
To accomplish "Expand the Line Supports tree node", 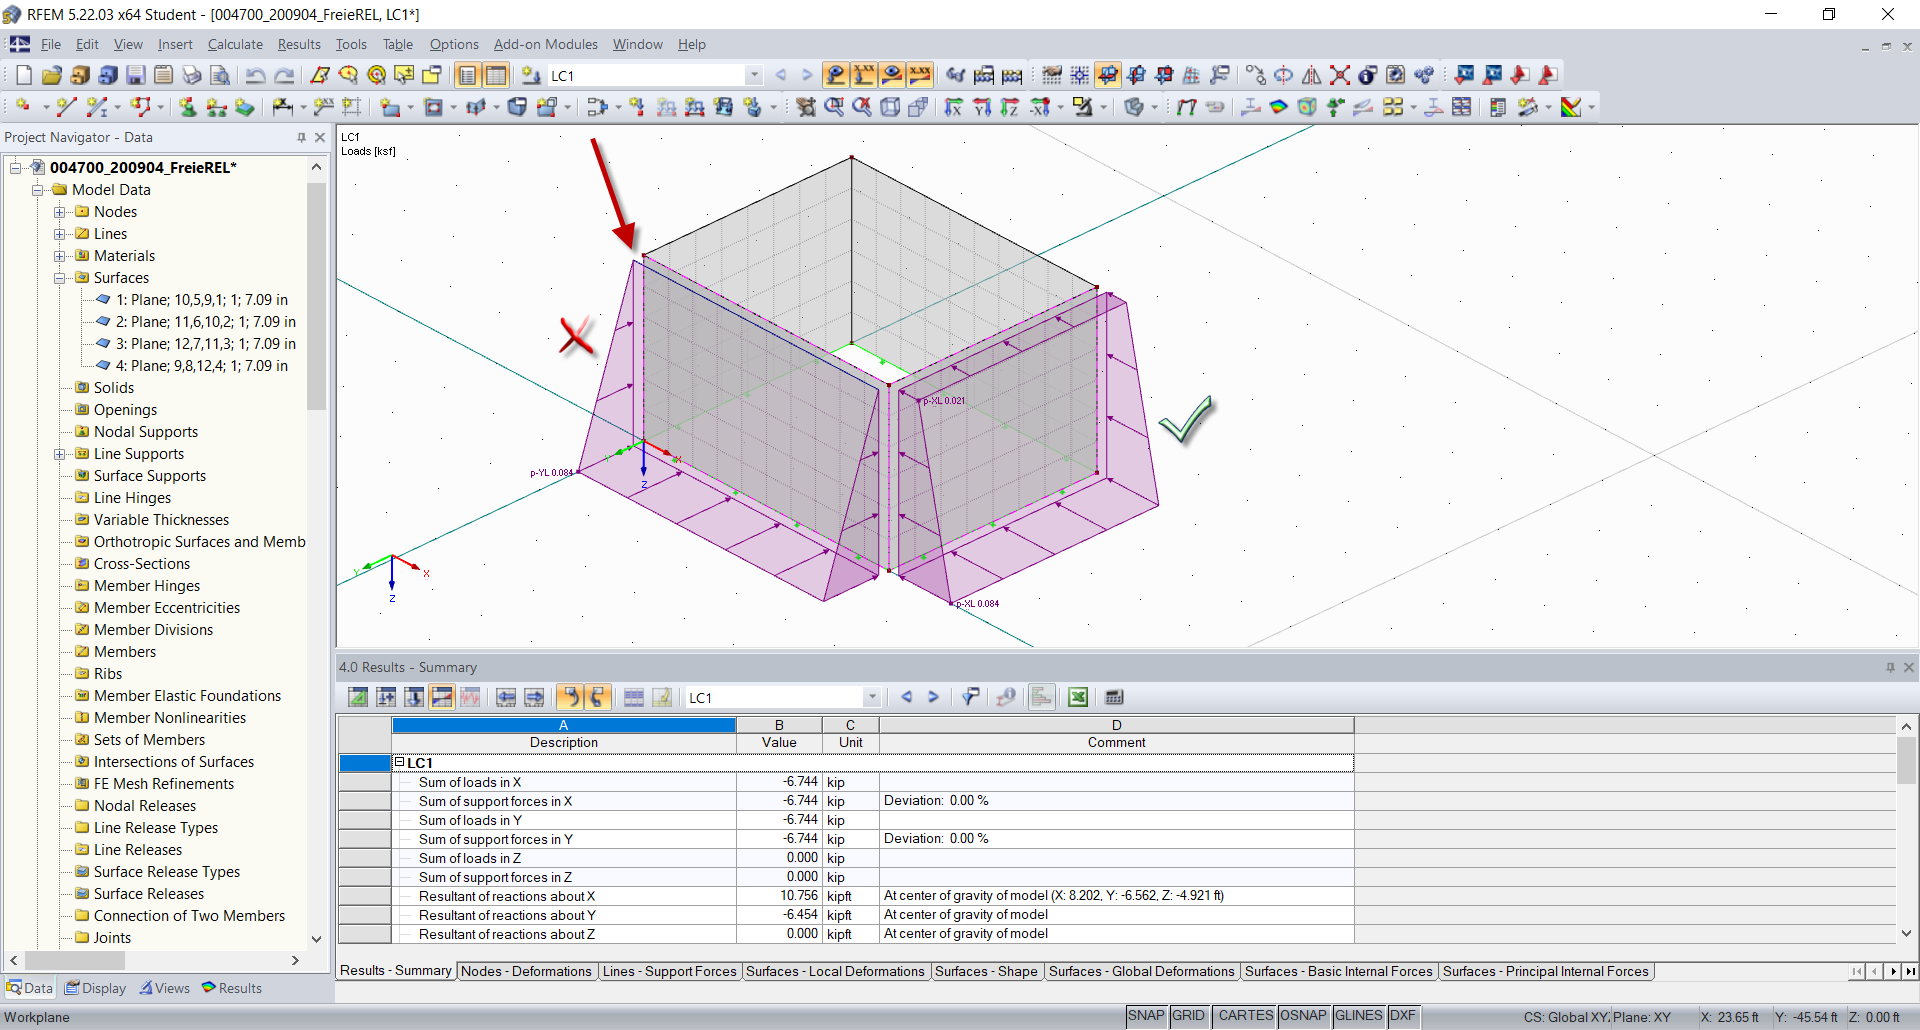I will pos(59,454).
